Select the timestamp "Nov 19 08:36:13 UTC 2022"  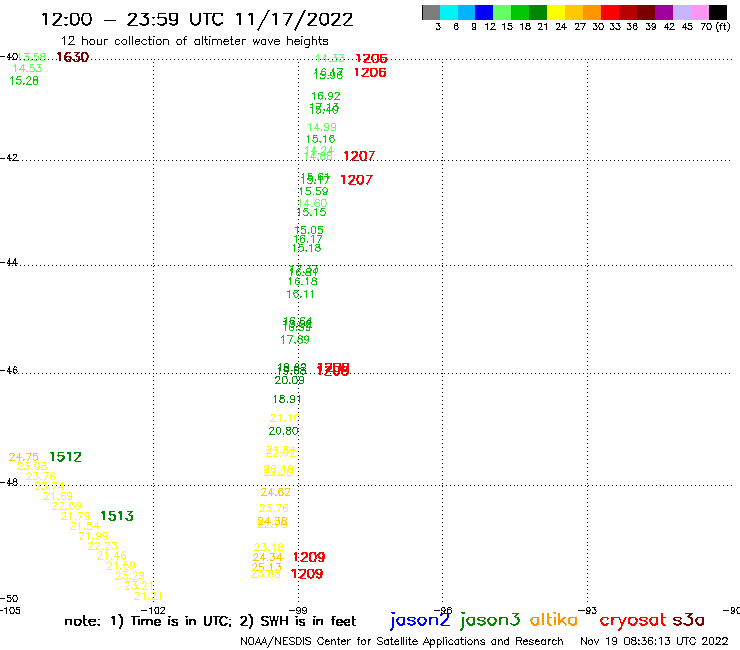click(x=654, y=641)
